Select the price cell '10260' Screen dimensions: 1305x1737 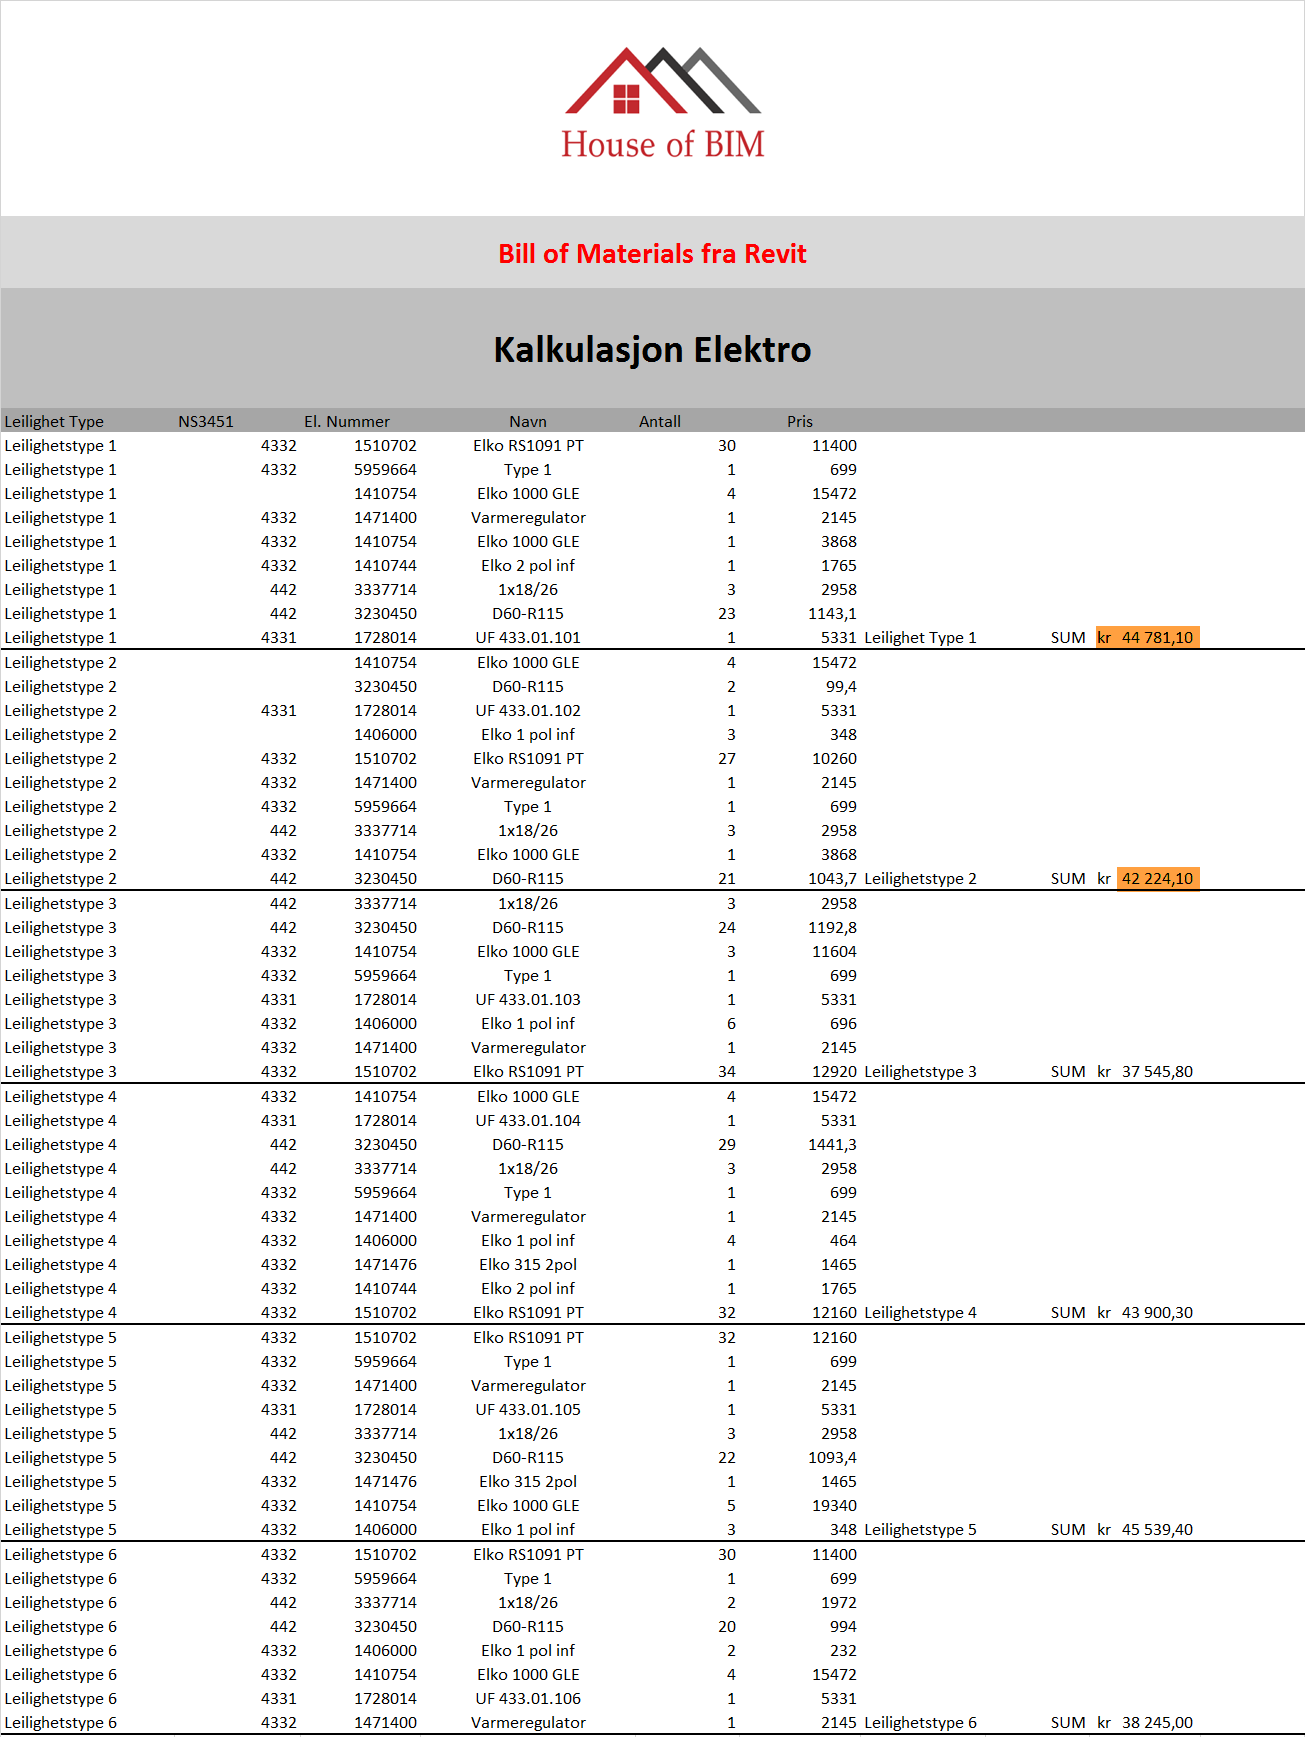coord(834,758)
